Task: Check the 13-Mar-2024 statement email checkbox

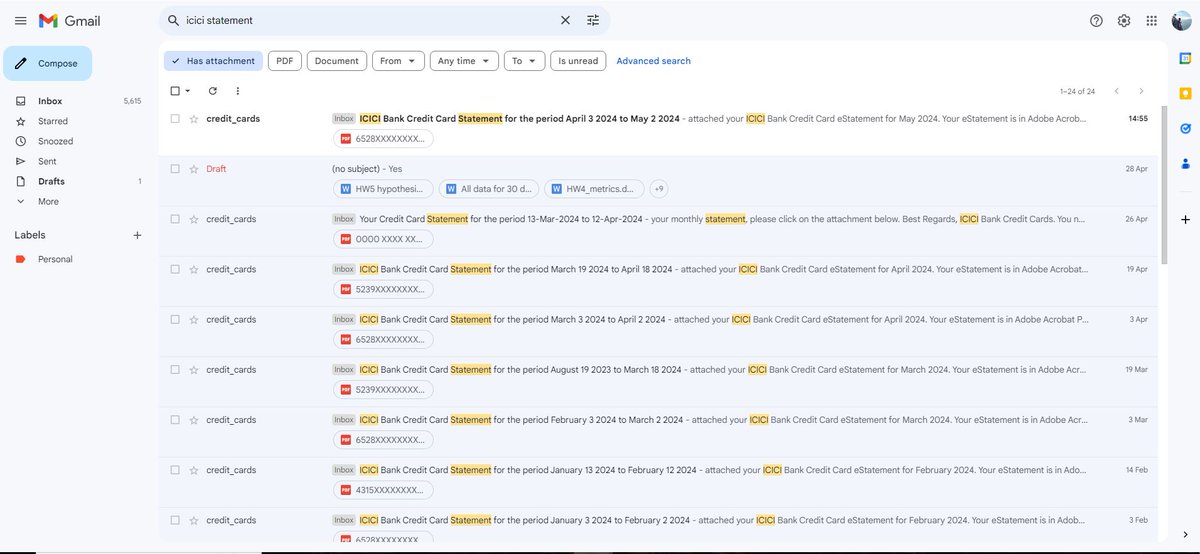Action: (175, 219)
